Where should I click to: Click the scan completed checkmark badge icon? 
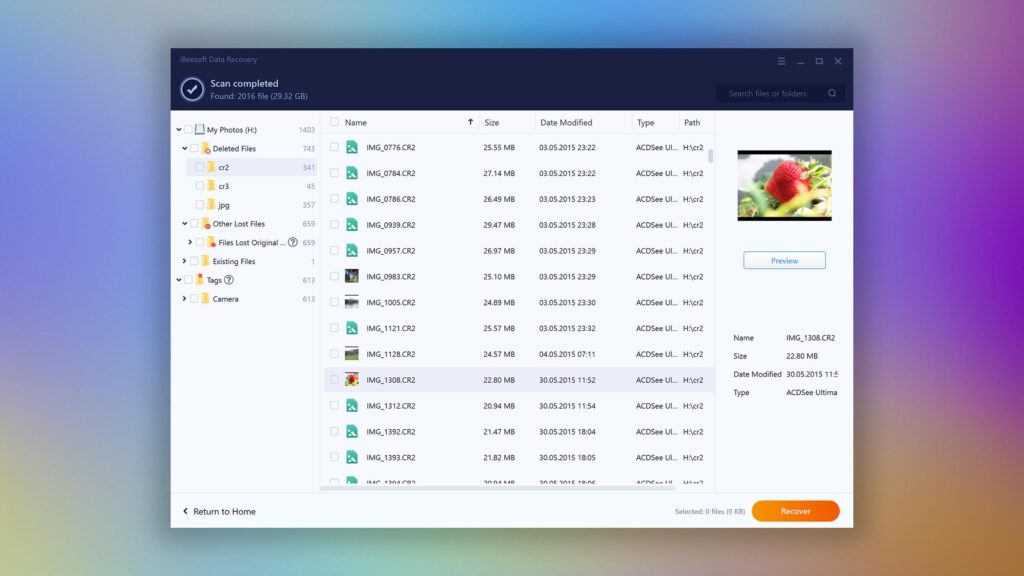click(x=190, y=87)
